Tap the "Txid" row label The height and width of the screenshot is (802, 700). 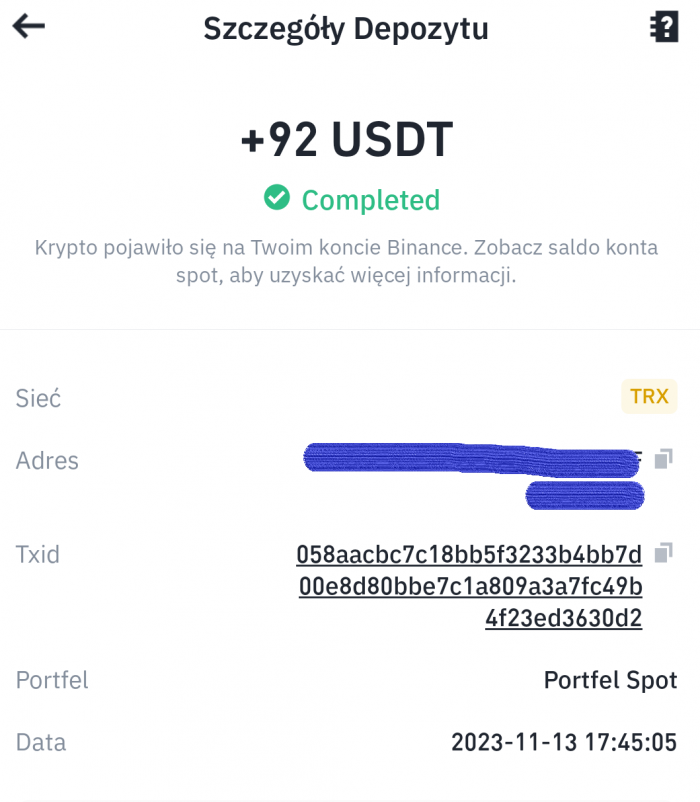point(38,554)
